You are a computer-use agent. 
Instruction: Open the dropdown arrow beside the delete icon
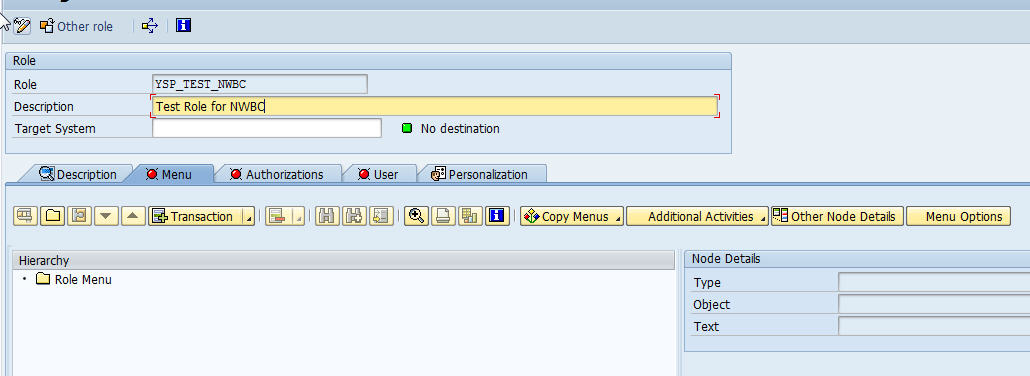point(298,216)
